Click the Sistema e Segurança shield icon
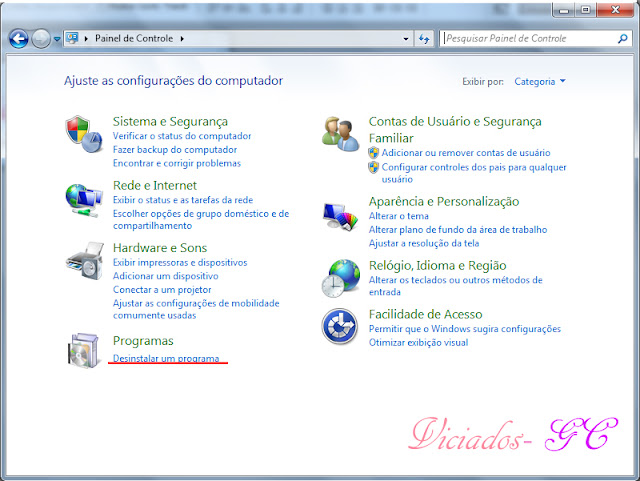 point(84,134)
